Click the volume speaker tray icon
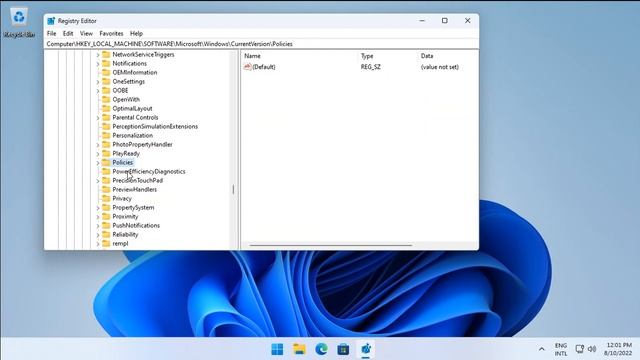The width and height of the screenshot is (640, 360). (592, 349)
